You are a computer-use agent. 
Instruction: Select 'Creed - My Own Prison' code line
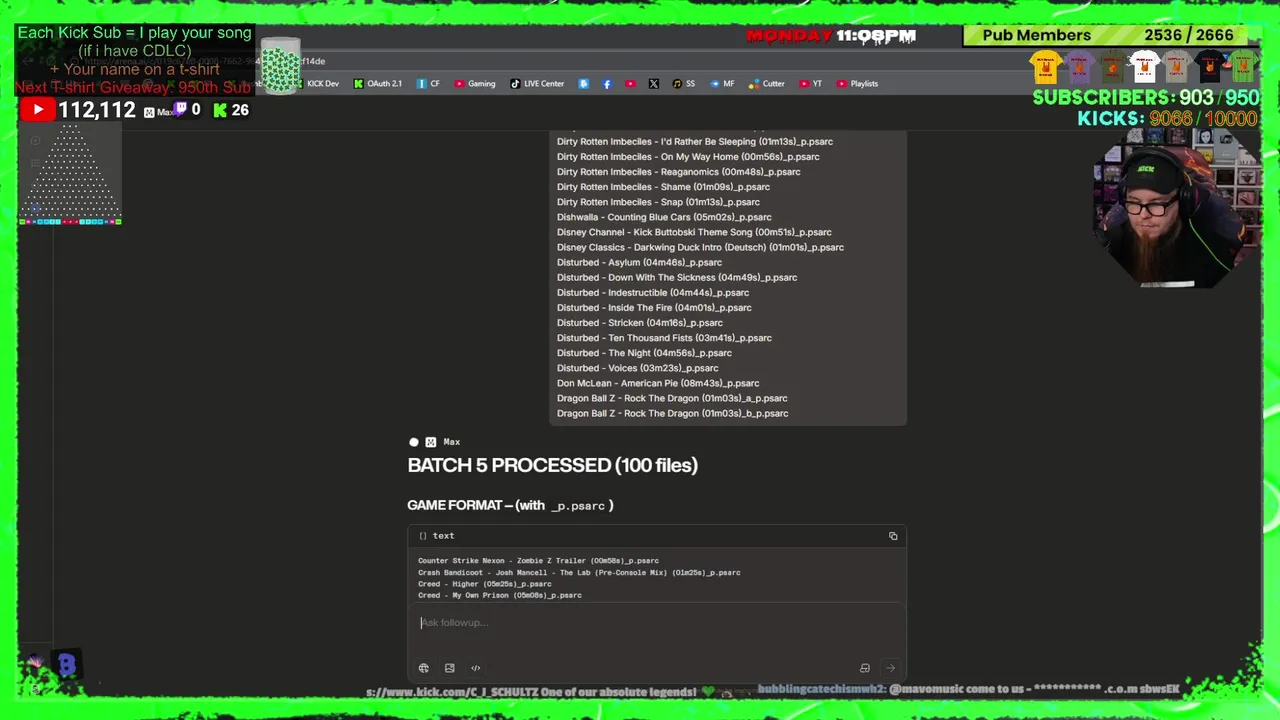(x=499, y=596)
